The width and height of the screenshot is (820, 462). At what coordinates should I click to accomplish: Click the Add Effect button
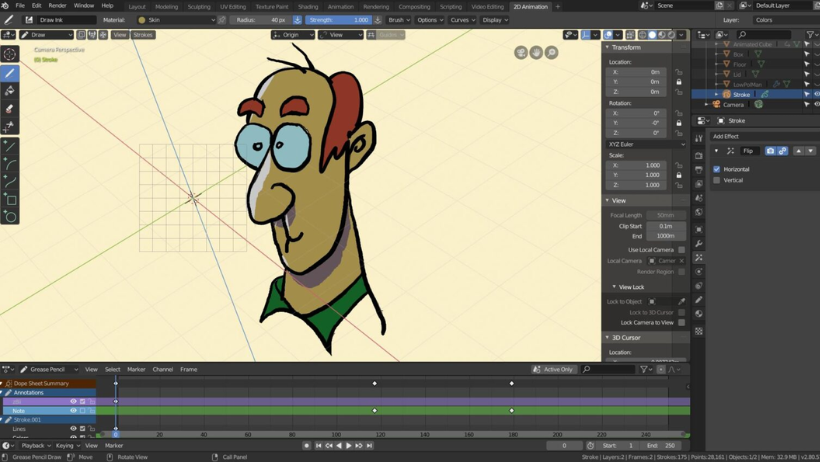tap(766, 136)
